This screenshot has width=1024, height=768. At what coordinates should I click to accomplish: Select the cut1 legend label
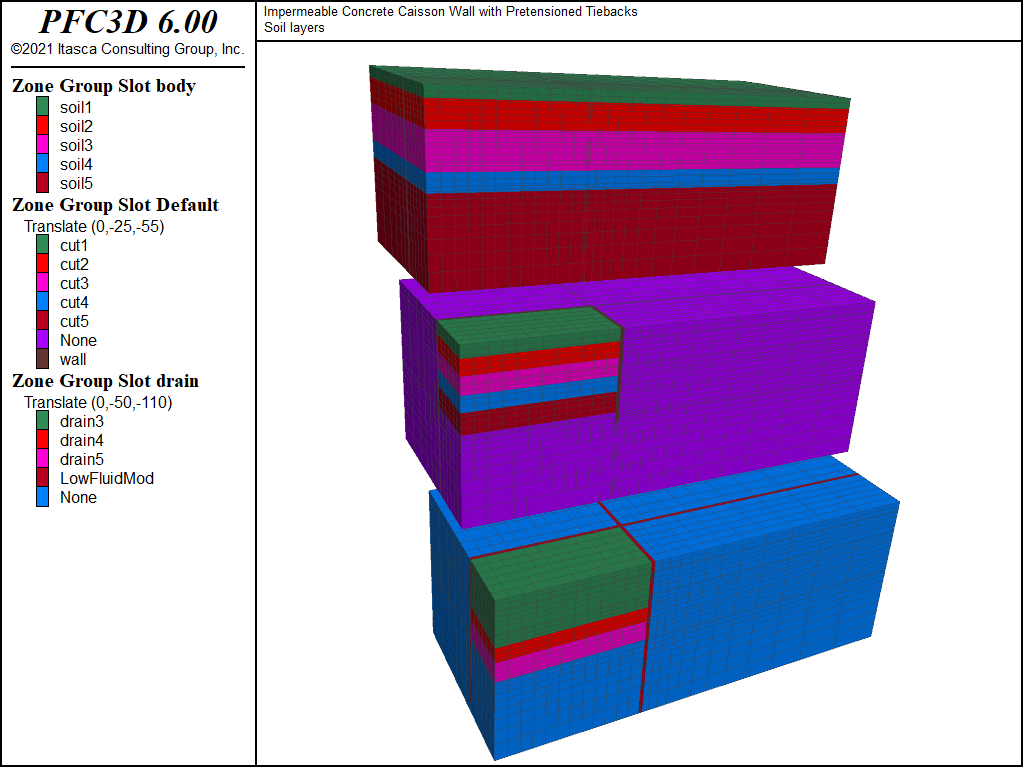pos(74,246)
